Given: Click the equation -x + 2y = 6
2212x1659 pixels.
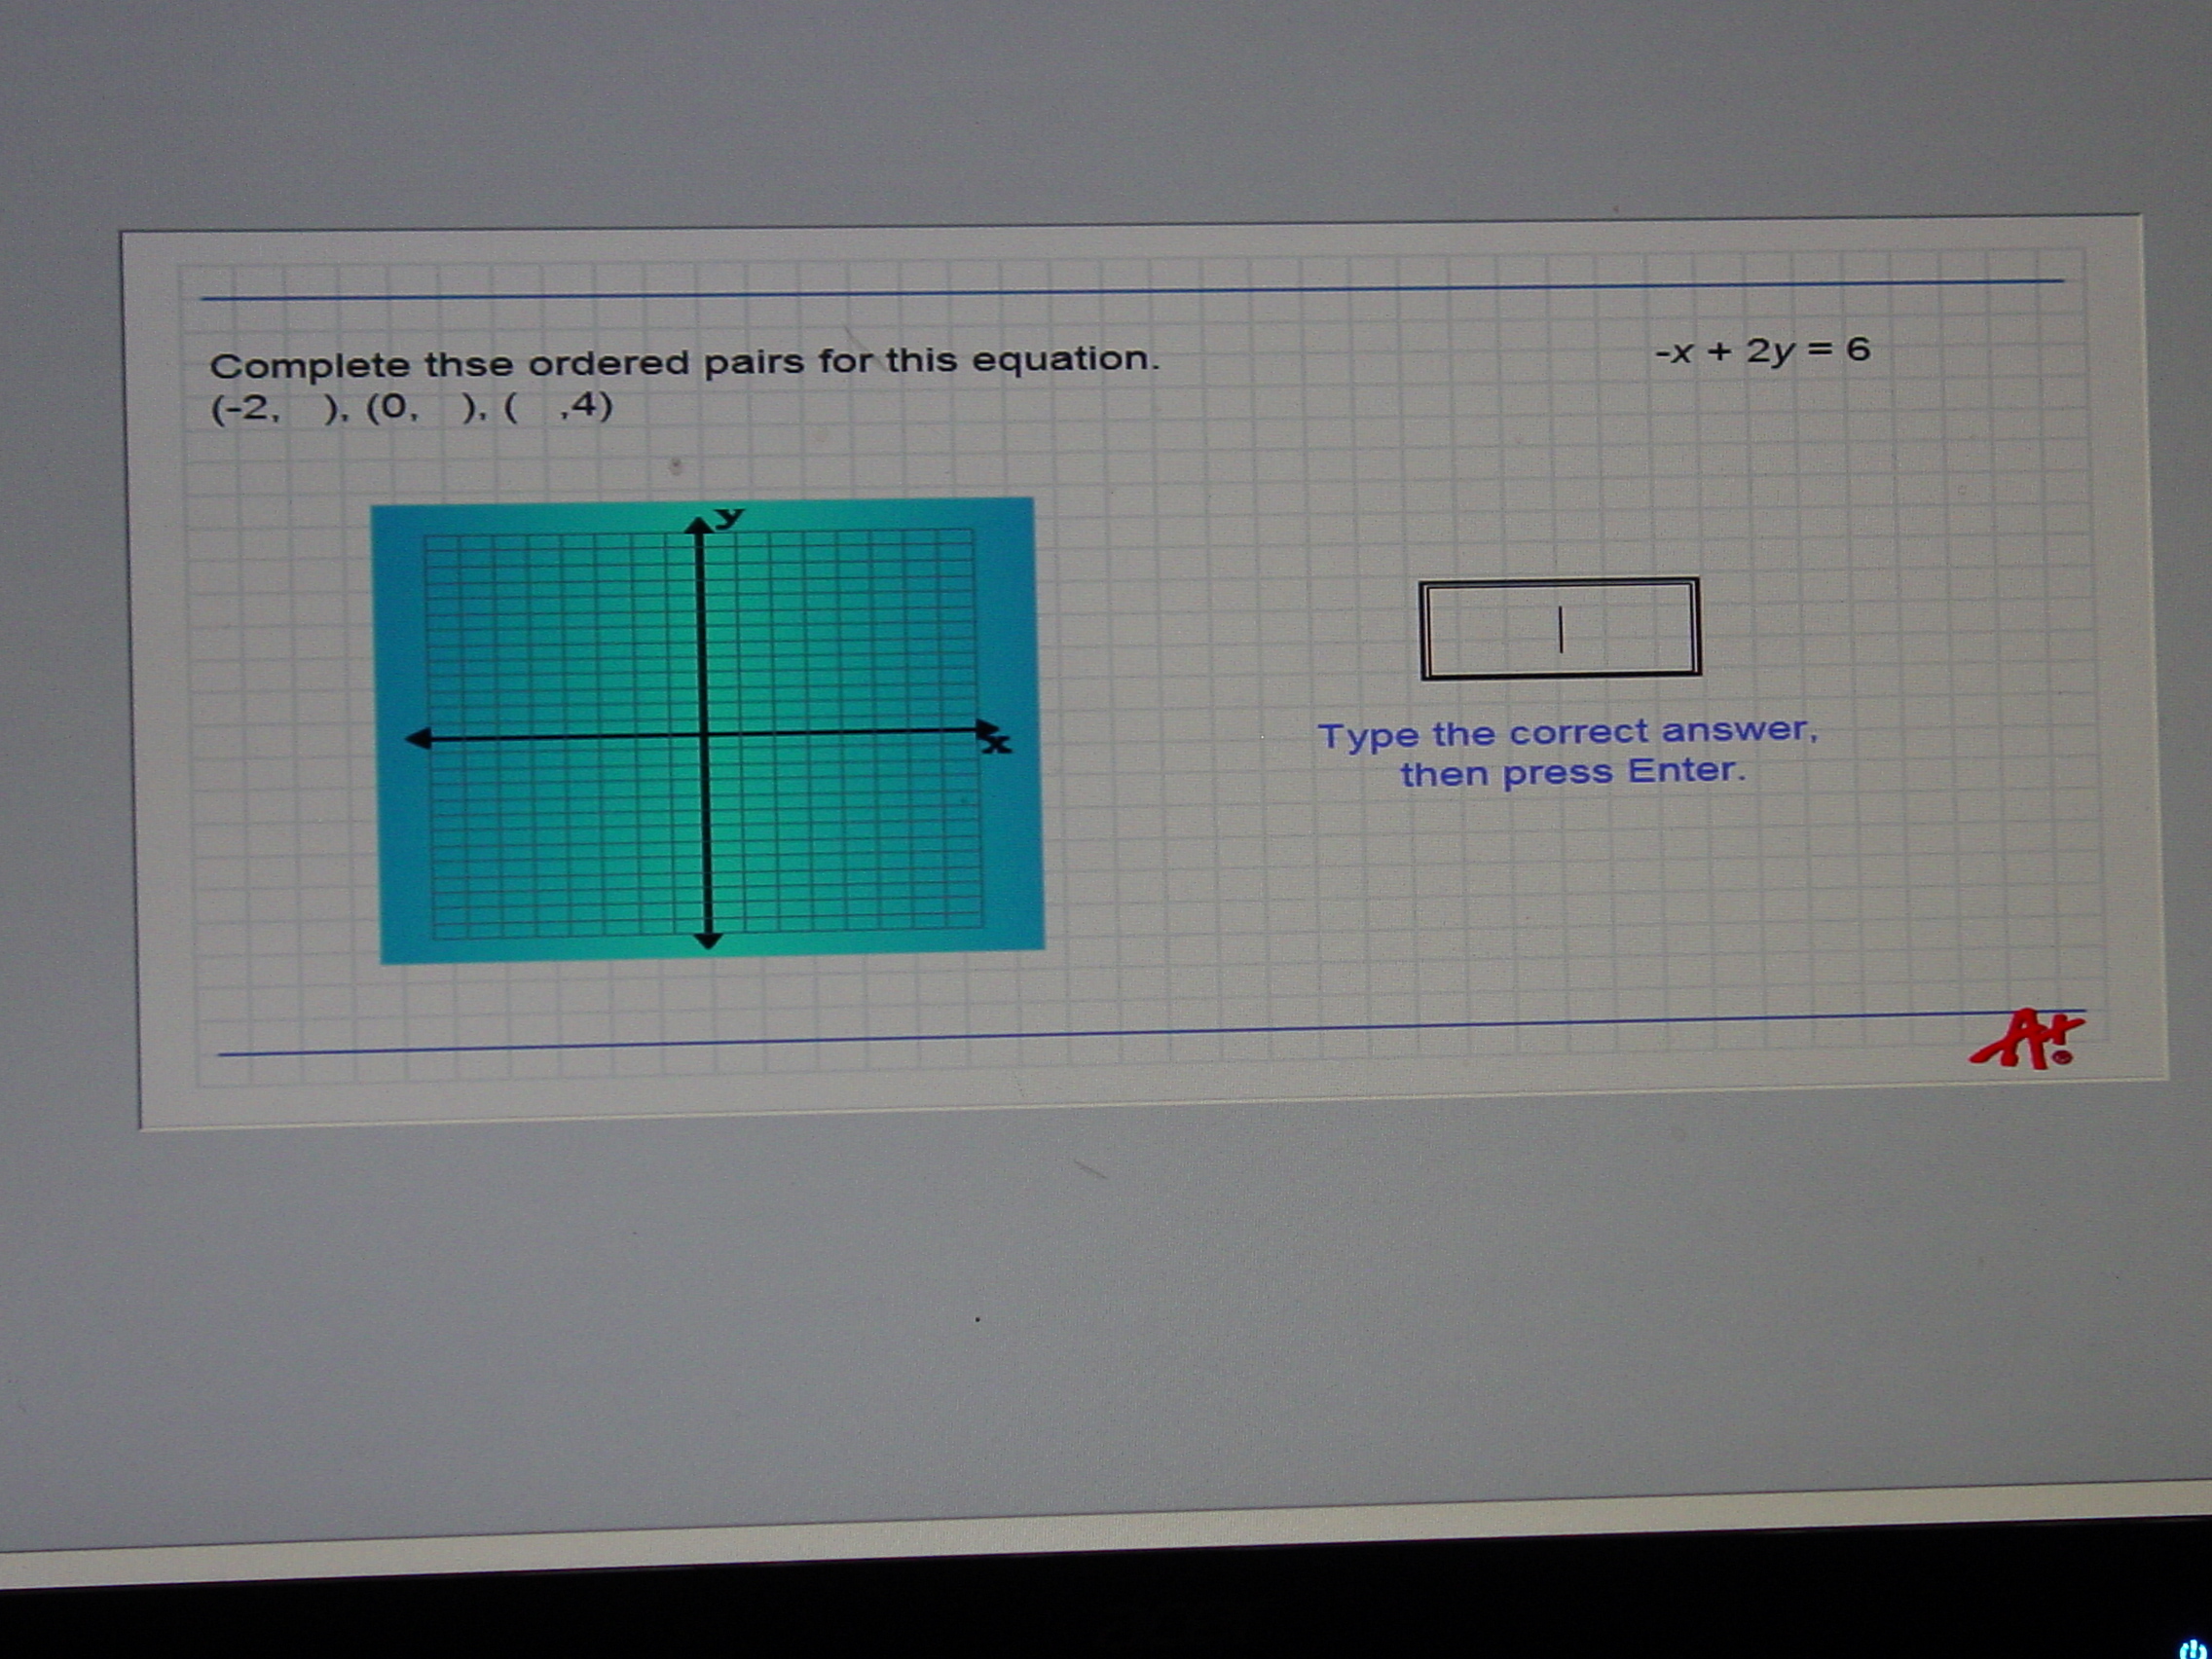Looking at the screenshot, I should coord(1762,350).
